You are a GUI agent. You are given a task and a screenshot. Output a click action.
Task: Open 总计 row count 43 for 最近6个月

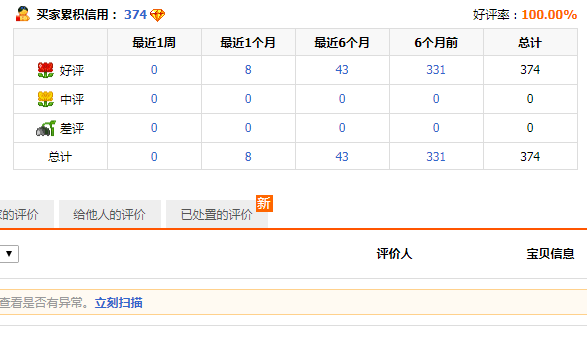(x=342, y=156)
